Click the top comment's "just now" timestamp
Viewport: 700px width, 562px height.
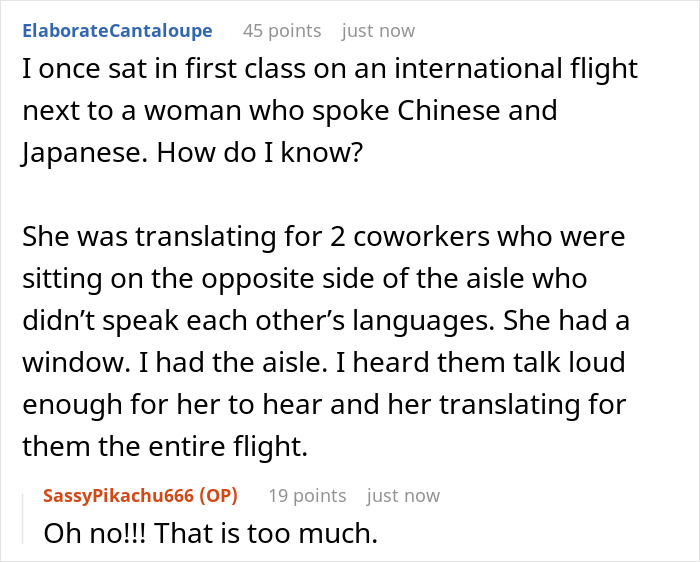click(x=378, y=31)
